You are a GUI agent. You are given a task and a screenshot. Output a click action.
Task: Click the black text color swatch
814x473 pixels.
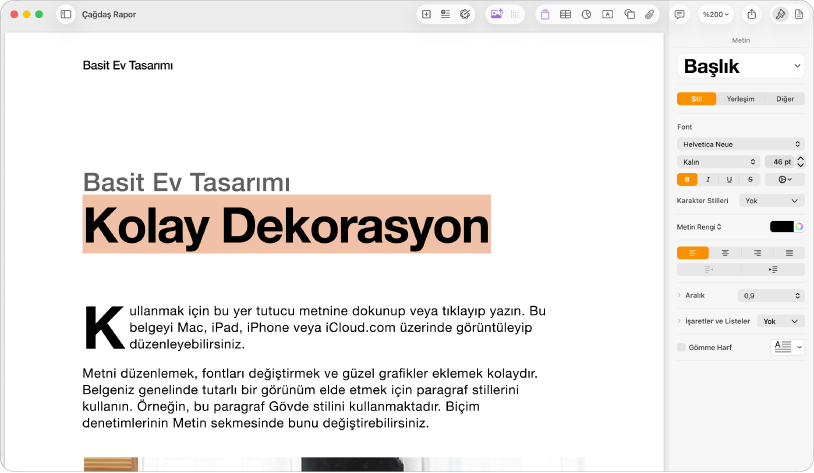[x=782, y=226]
